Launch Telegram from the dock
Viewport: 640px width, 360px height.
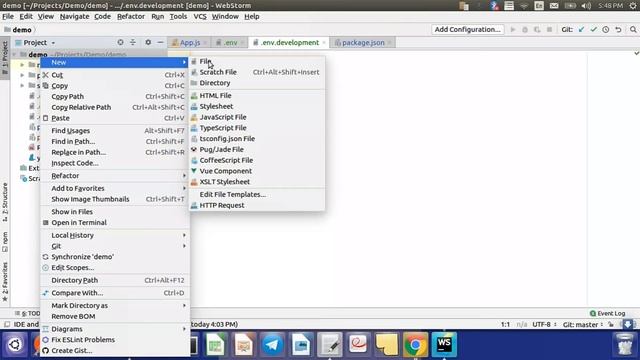tap(272, 345)
